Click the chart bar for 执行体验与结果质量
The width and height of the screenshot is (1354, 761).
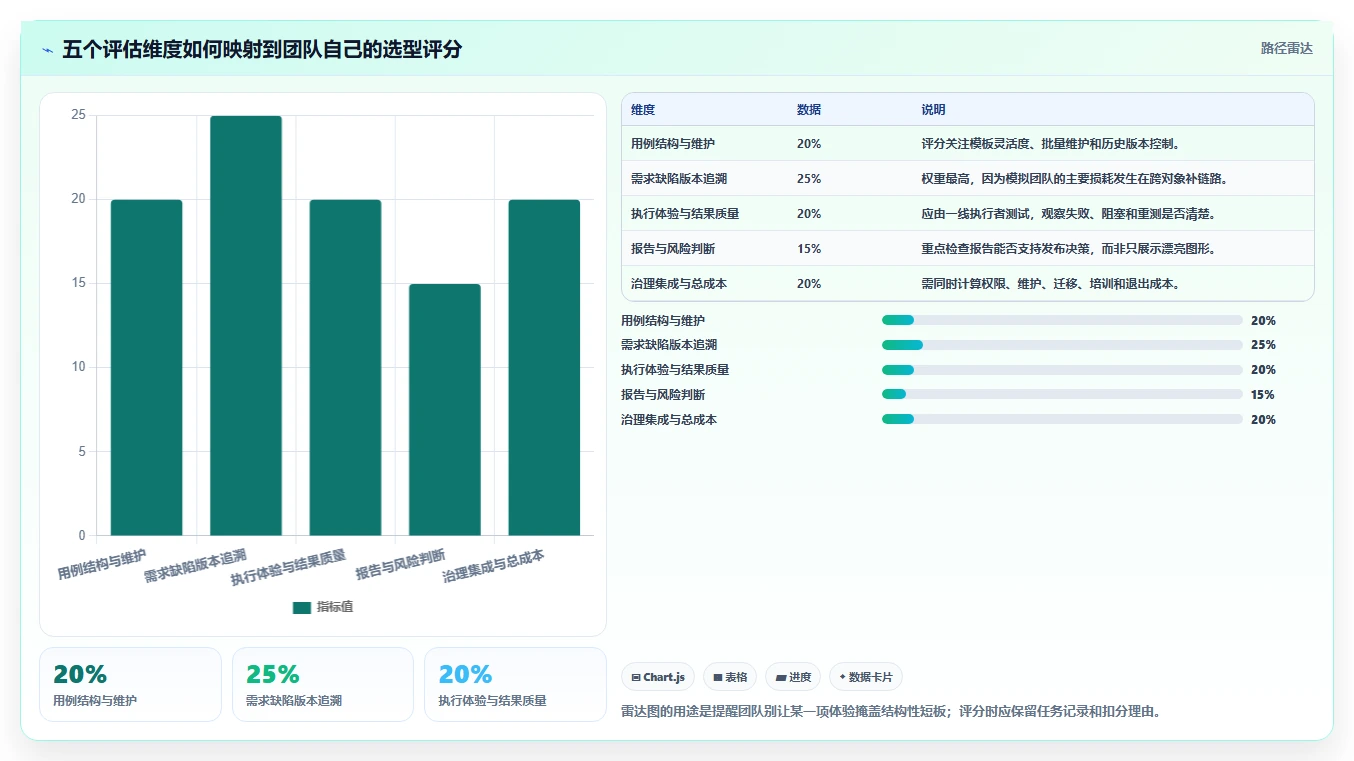tap(345, 367)
